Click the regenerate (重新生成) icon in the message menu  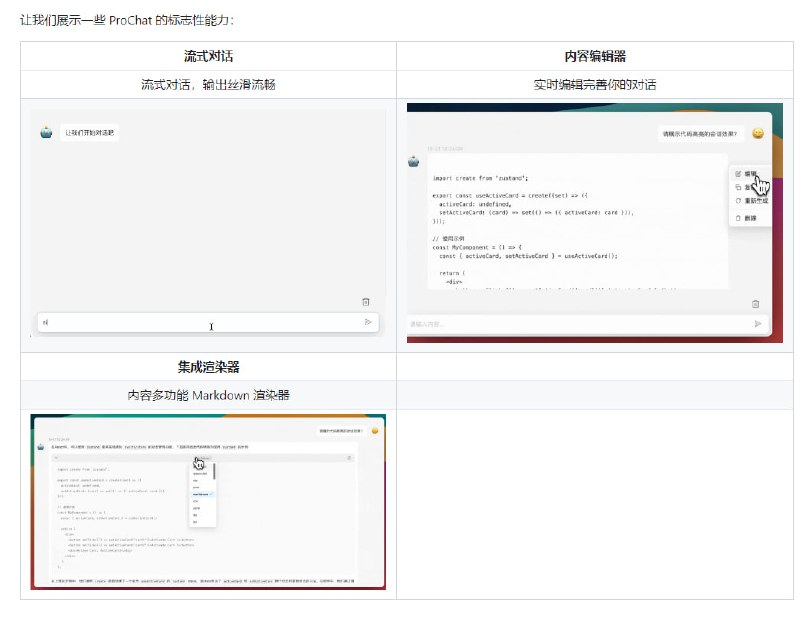[x=737, y=199]
